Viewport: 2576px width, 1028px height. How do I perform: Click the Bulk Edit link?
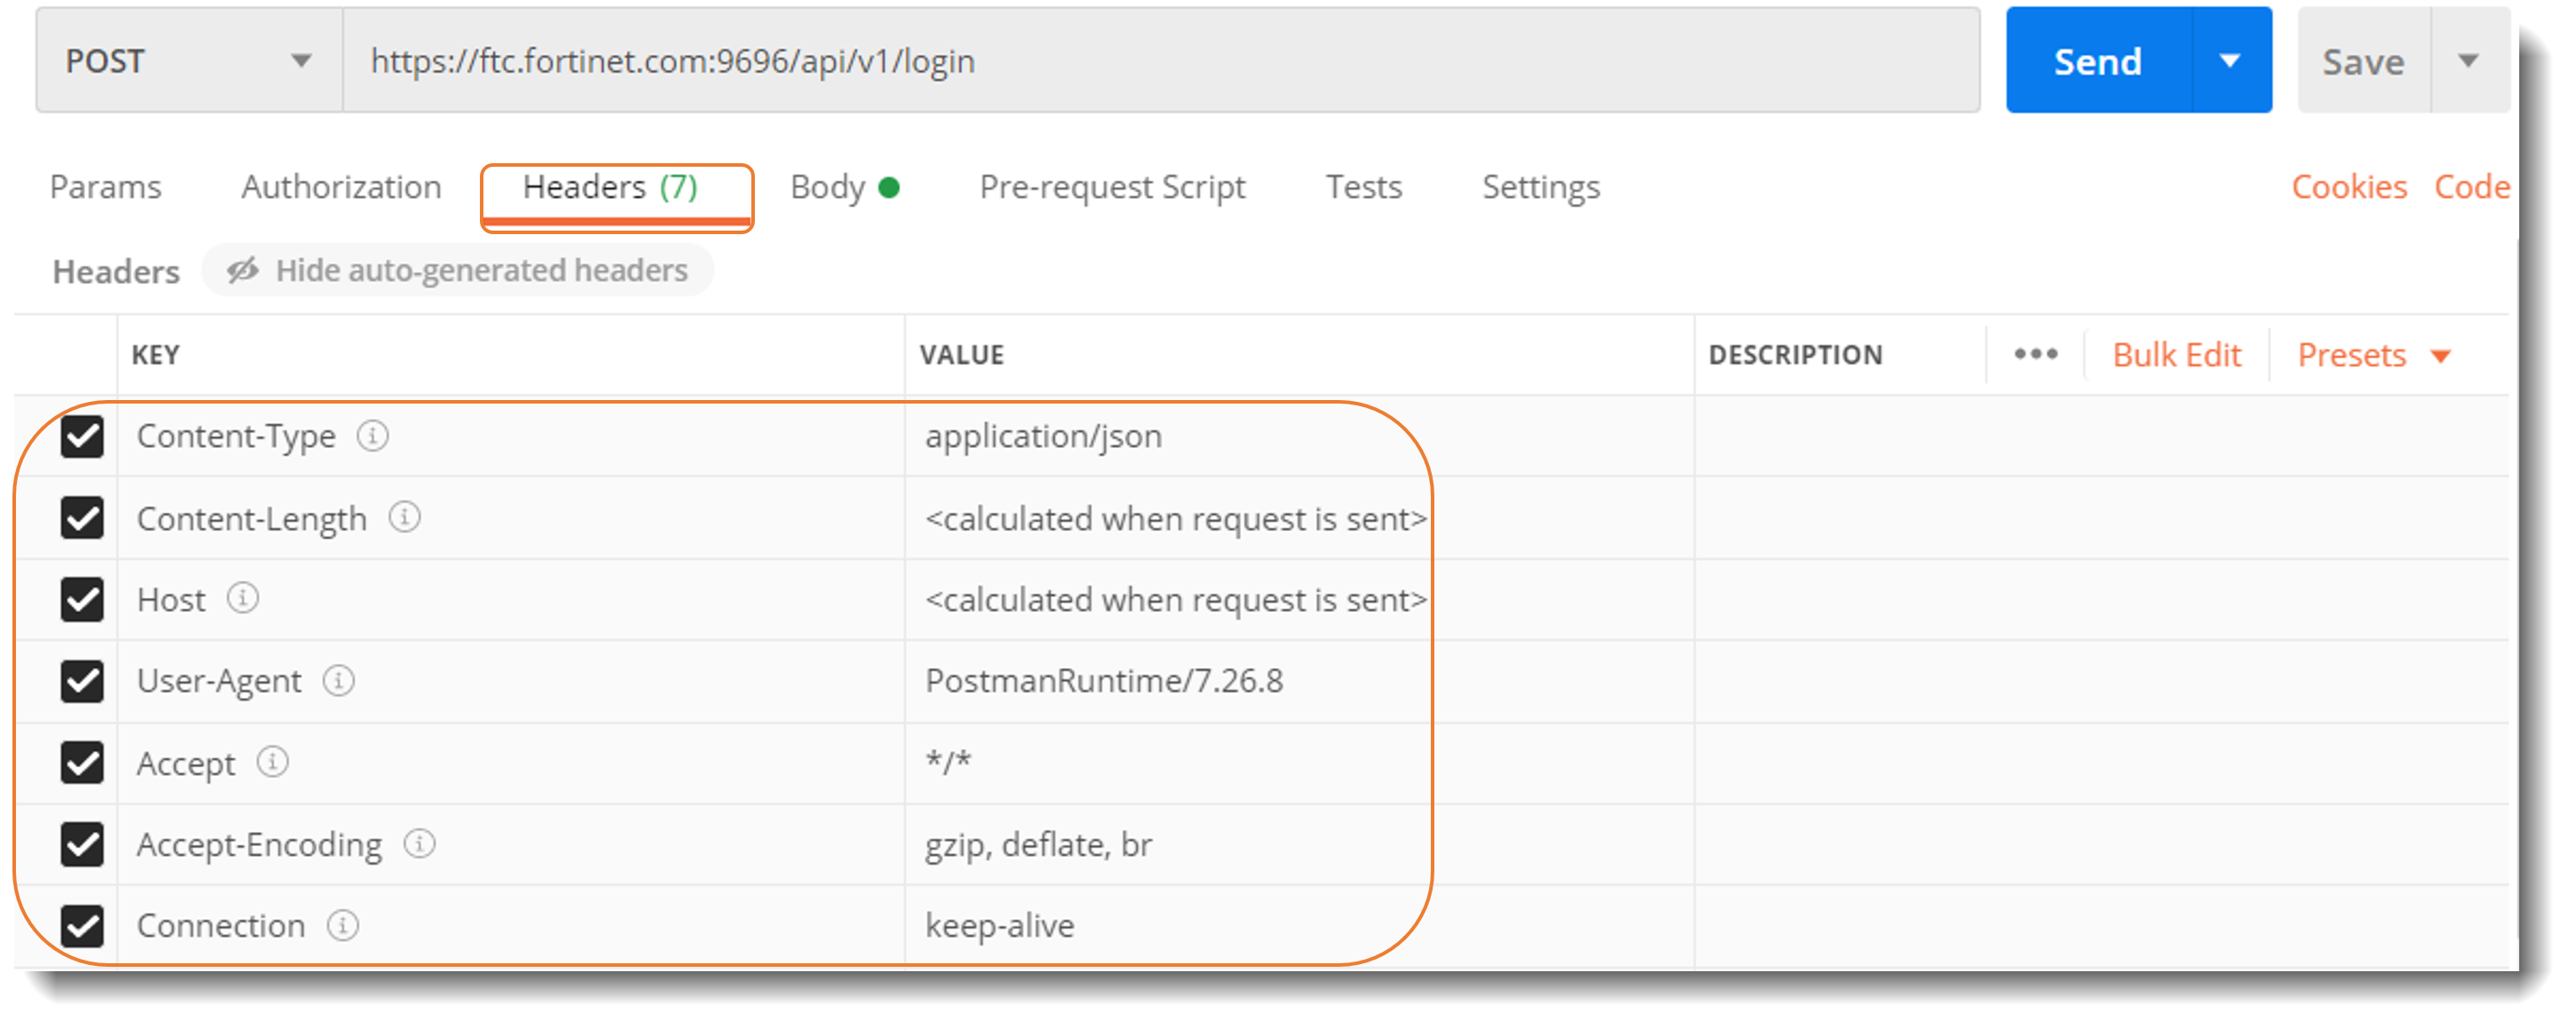(2176, 354)
